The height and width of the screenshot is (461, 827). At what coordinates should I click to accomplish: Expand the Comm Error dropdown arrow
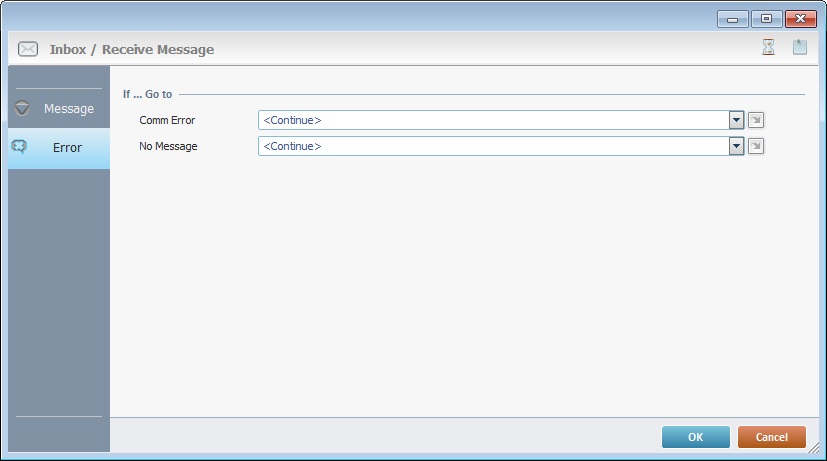click(736, 120)
